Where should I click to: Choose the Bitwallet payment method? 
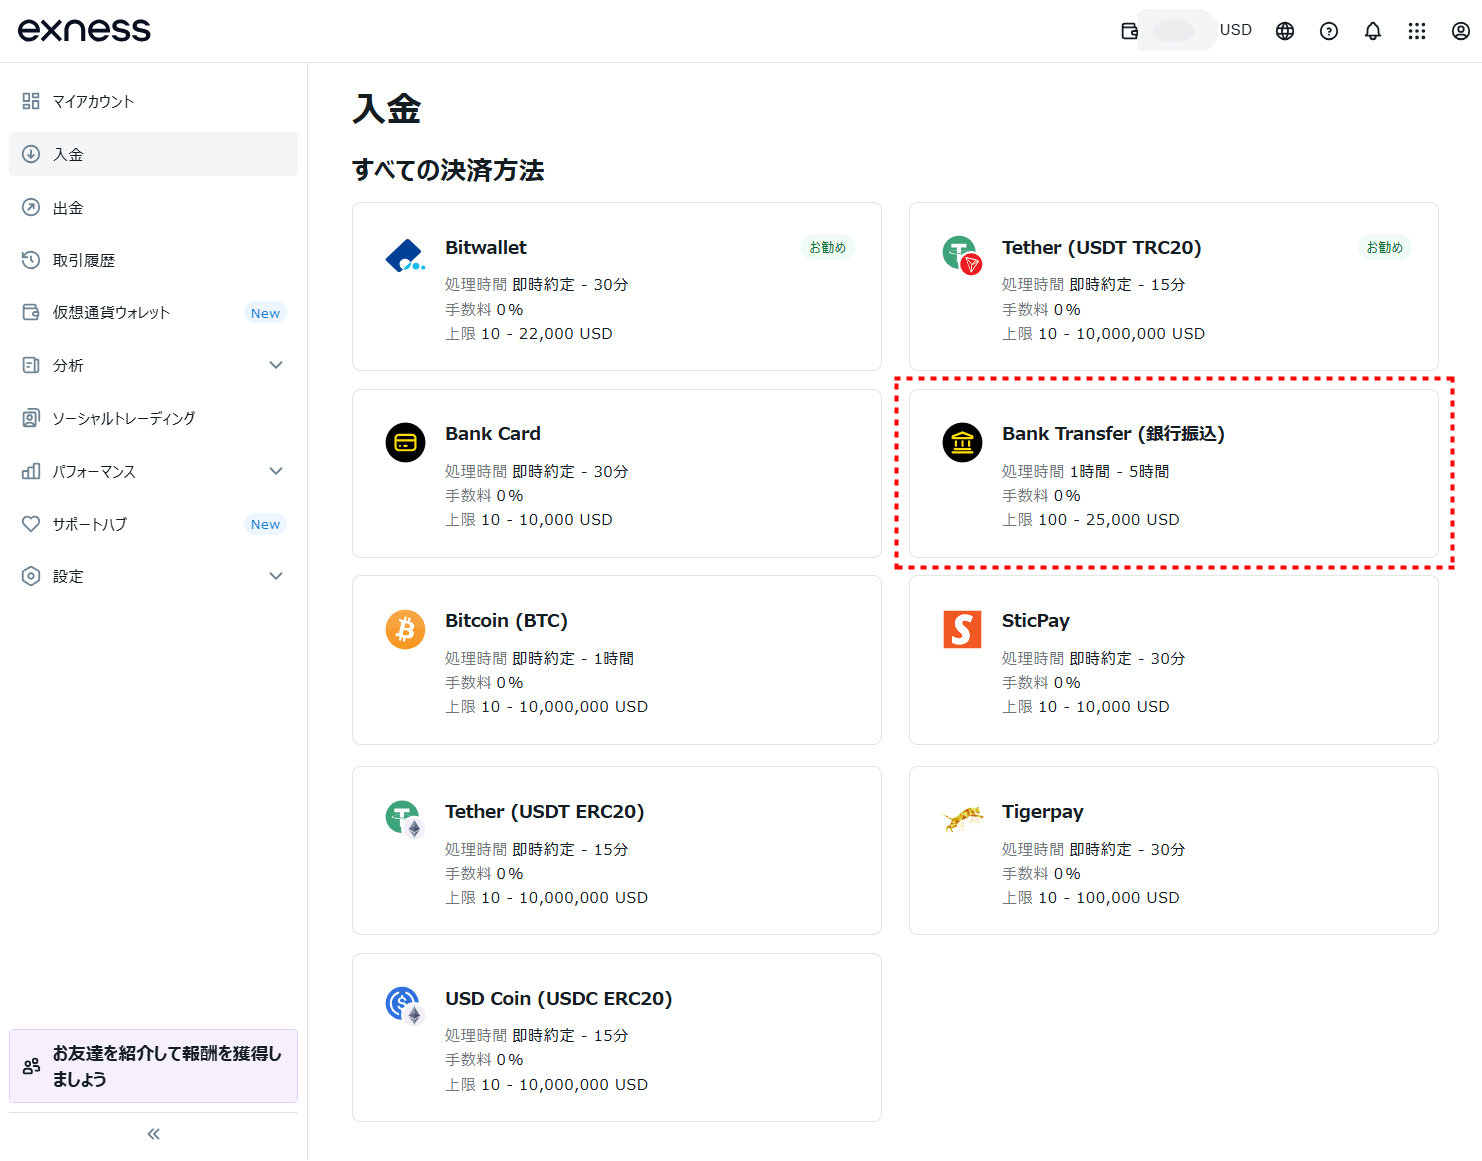[x=617, y=287]
